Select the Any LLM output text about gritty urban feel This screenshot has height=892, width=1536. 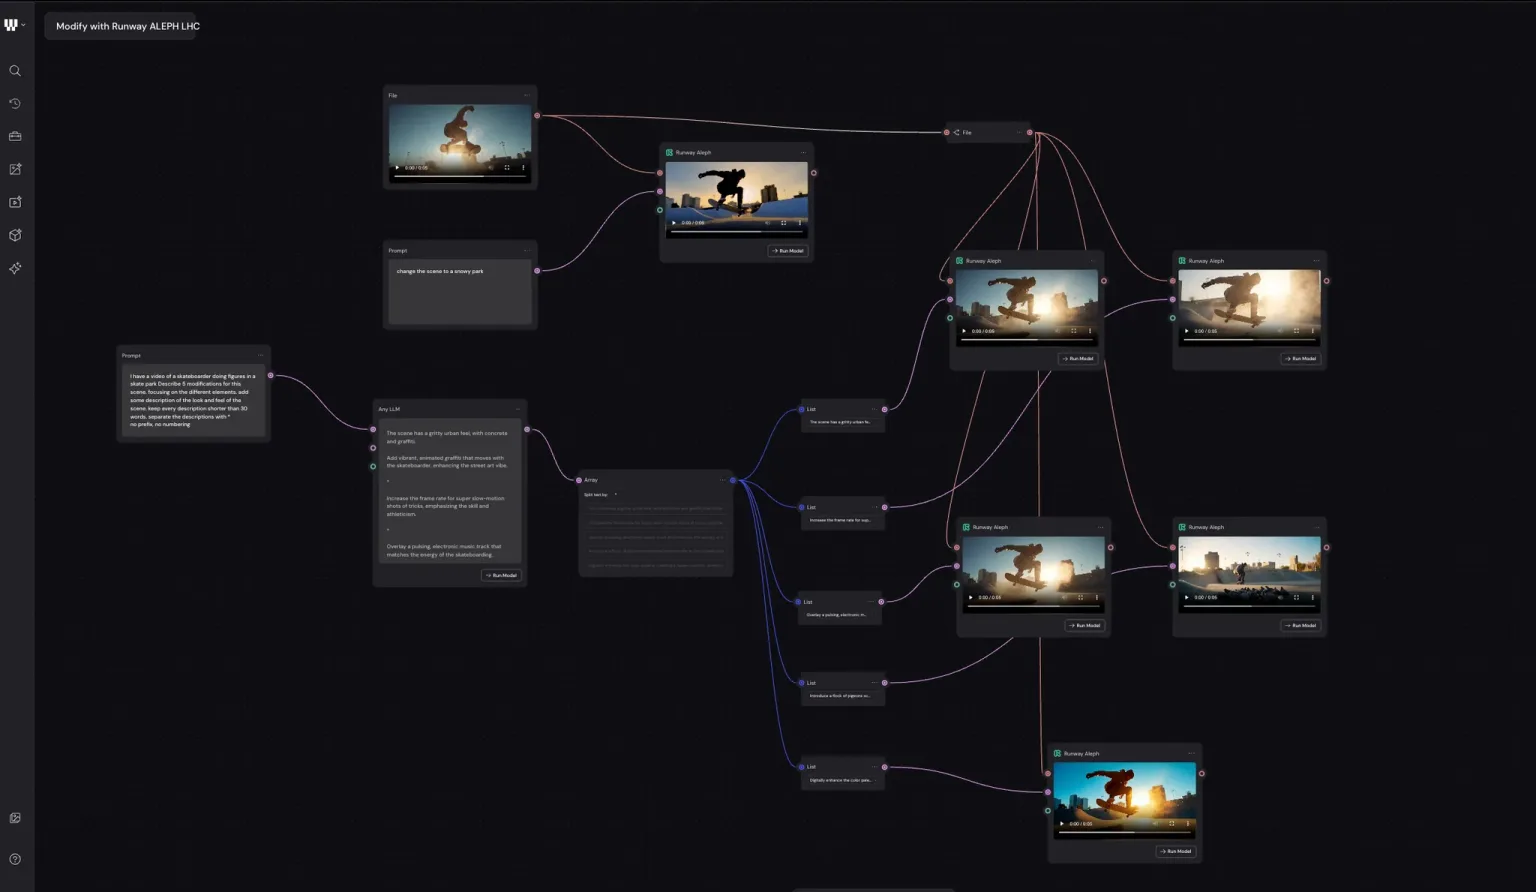pos(447,437)
